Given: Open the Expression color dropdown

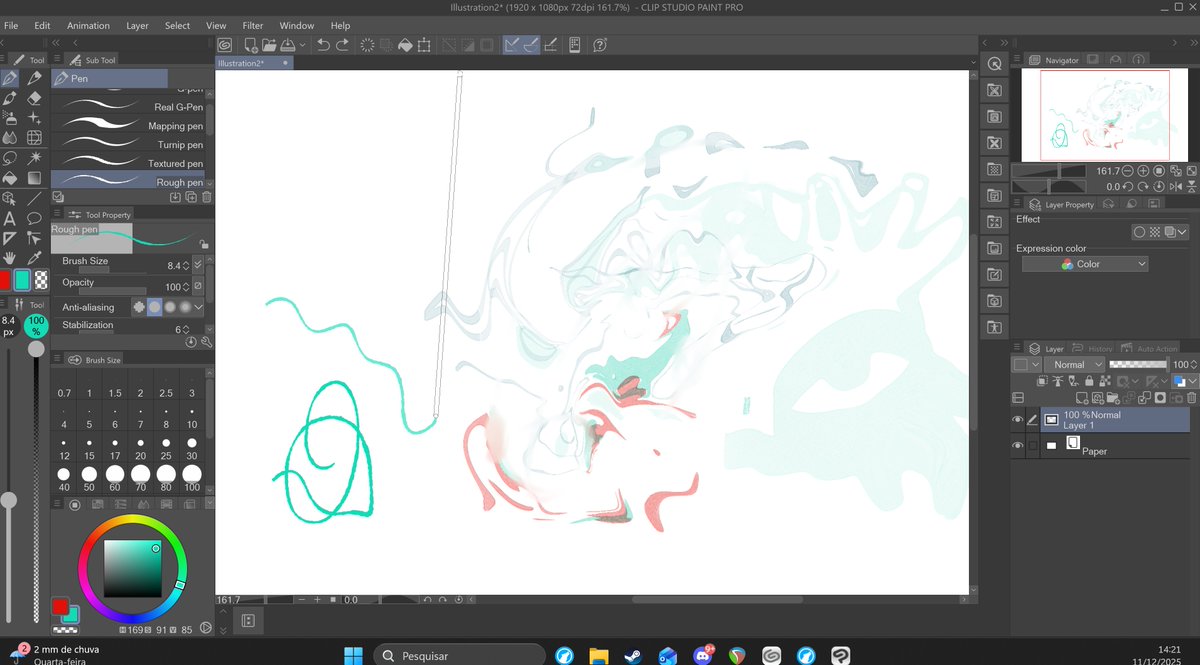Looking at the screenshot, I should [1085, 264].
